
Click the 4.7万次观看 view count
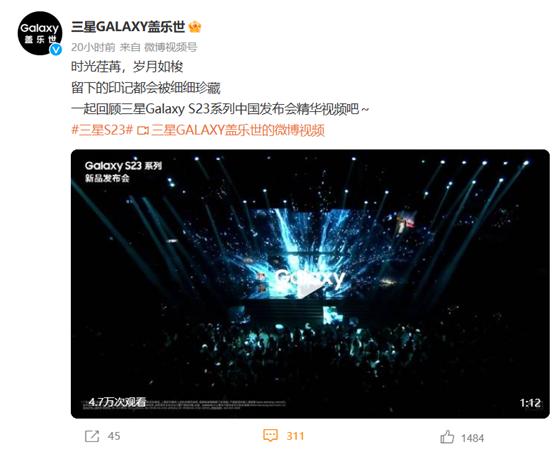[x=117, y=402]
